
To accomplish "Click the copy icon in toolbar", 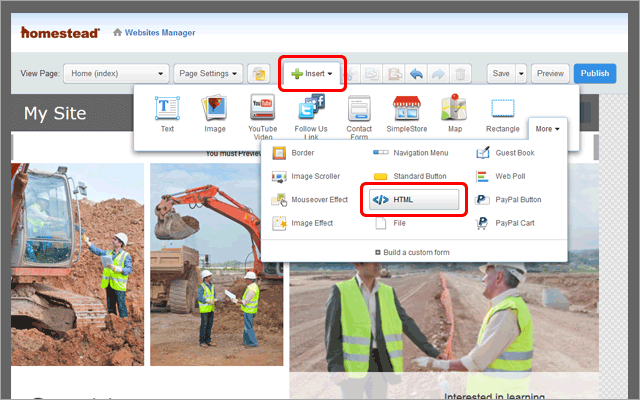I will click(372, 74).
